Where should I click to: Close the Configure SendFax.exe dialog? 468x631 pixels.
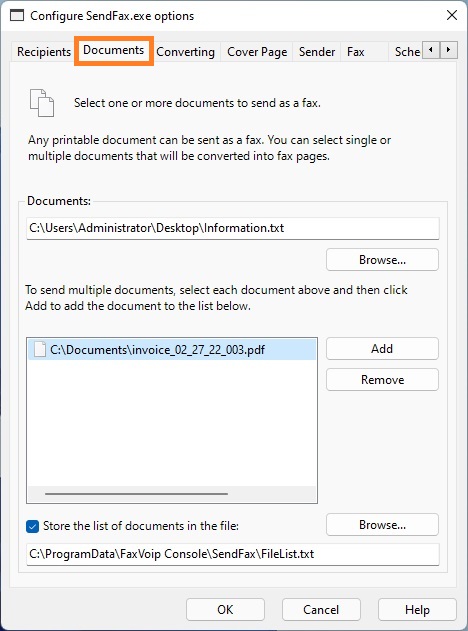point(452,15)
